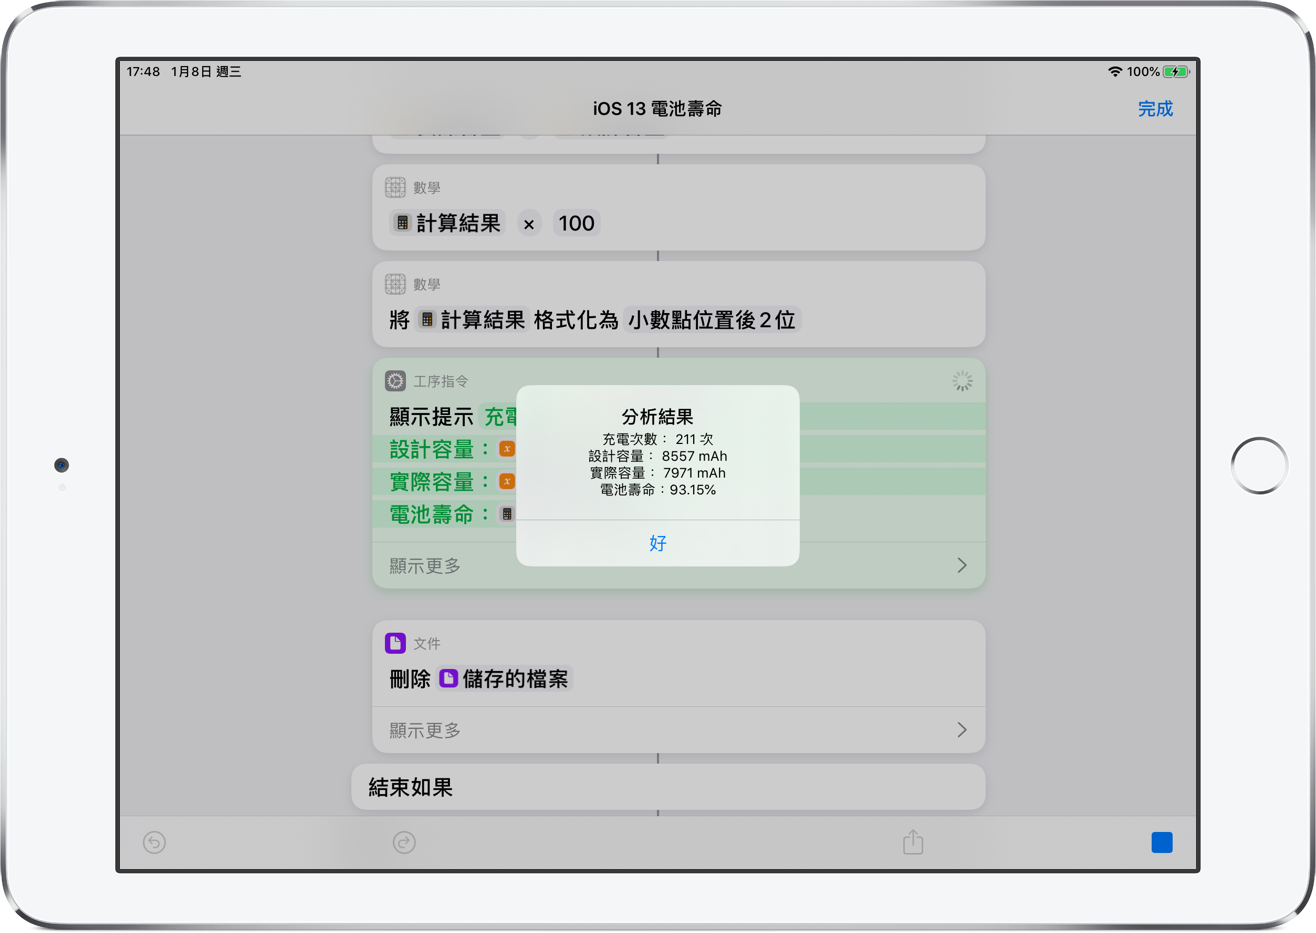Tap the 設計容量 variable token
Viewport: 1316px width, 933px height.
[507, 449]
